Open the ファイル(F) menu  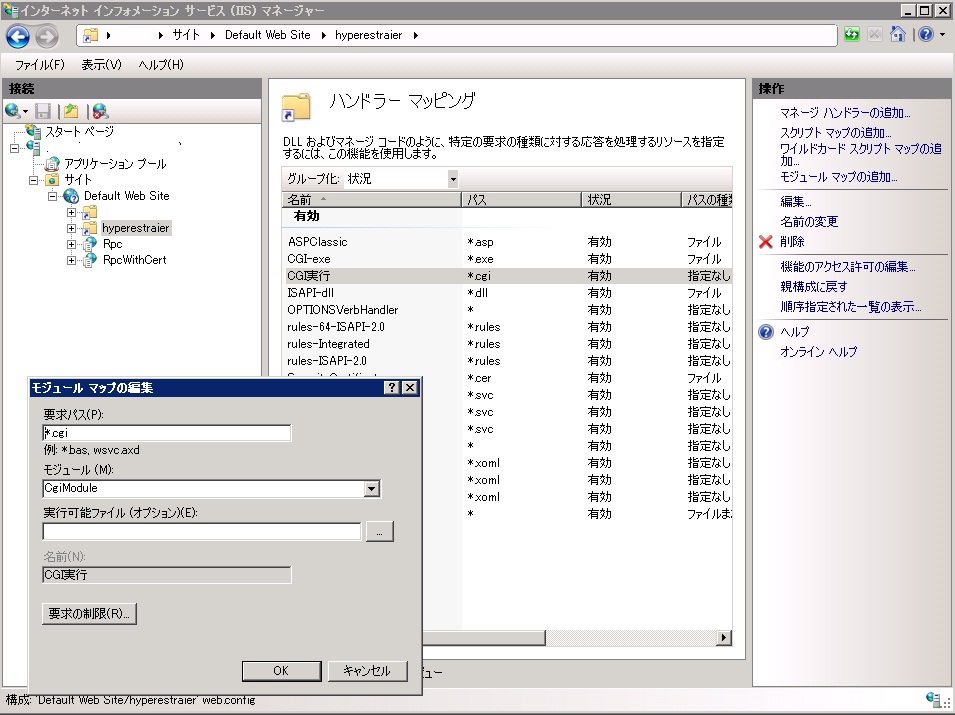click(x=40, y=65)
